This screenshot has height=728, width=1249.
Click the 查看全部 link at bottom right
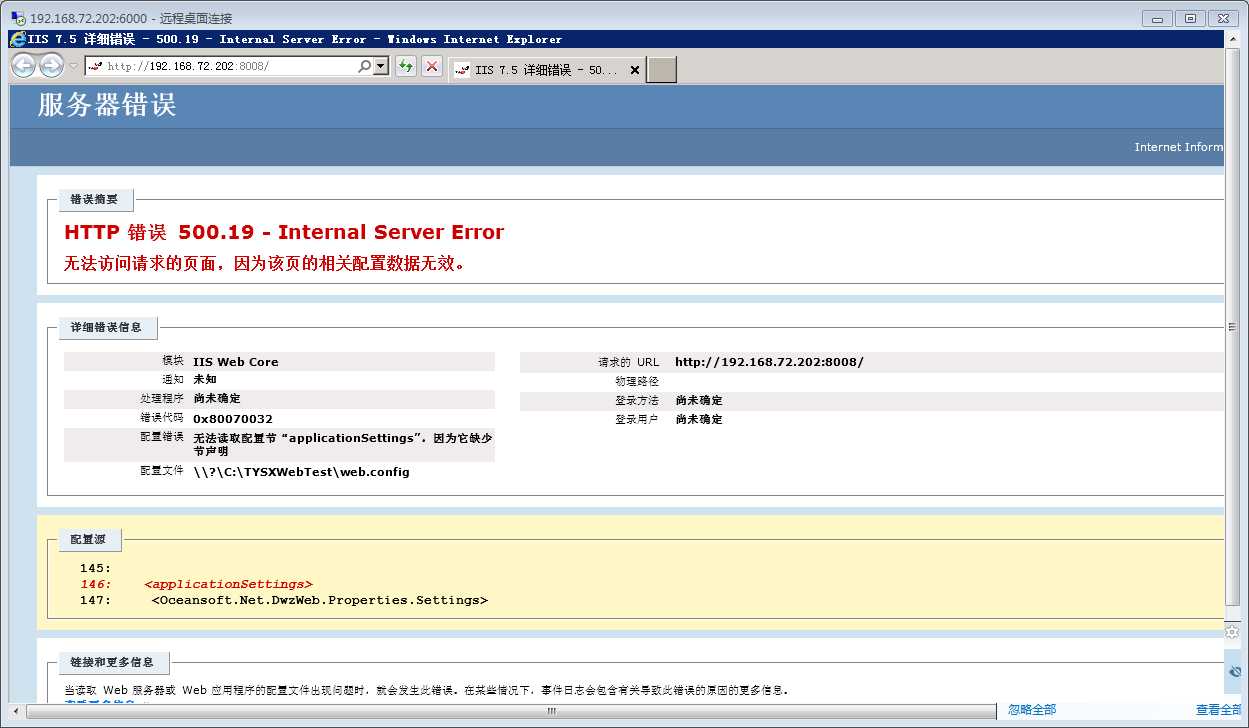click(1220, 709)
